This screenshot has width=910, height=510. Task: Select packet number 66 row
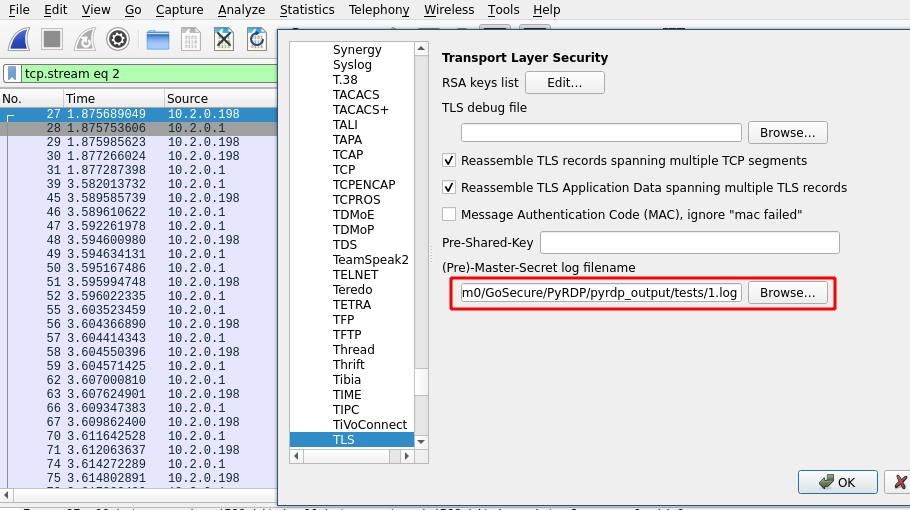(138, 408)
